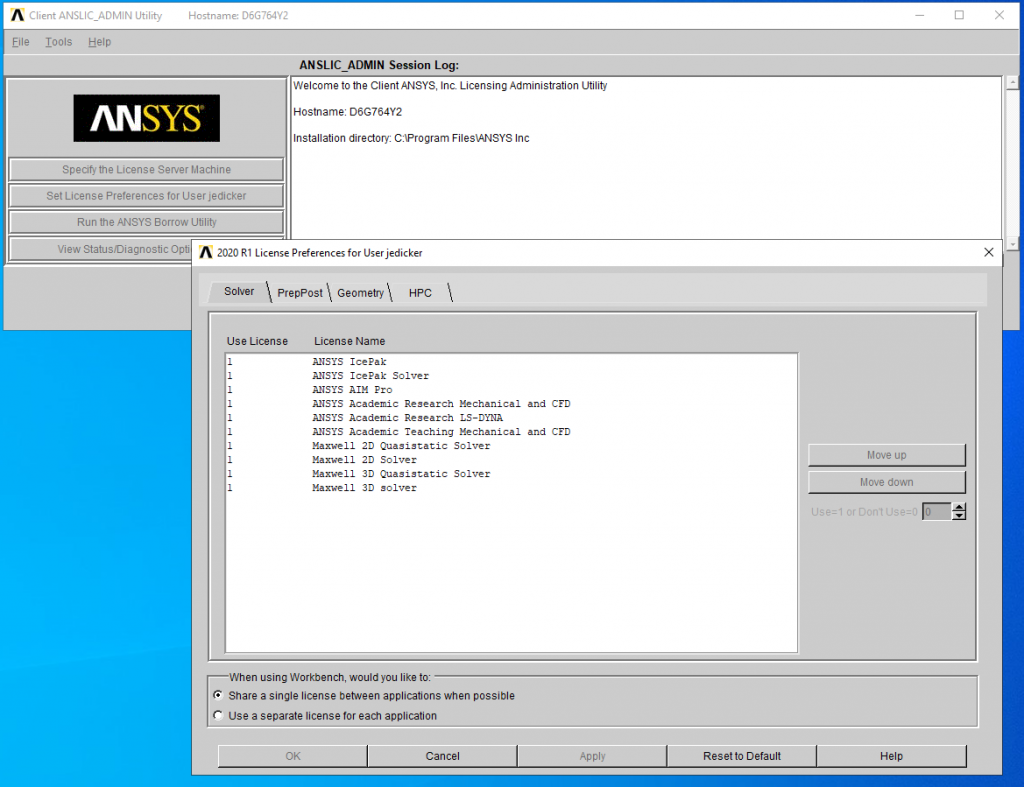This screenshot has height=787, width=1024.
Task: Switch to the PrepPost tab
Action: point(300,293)
